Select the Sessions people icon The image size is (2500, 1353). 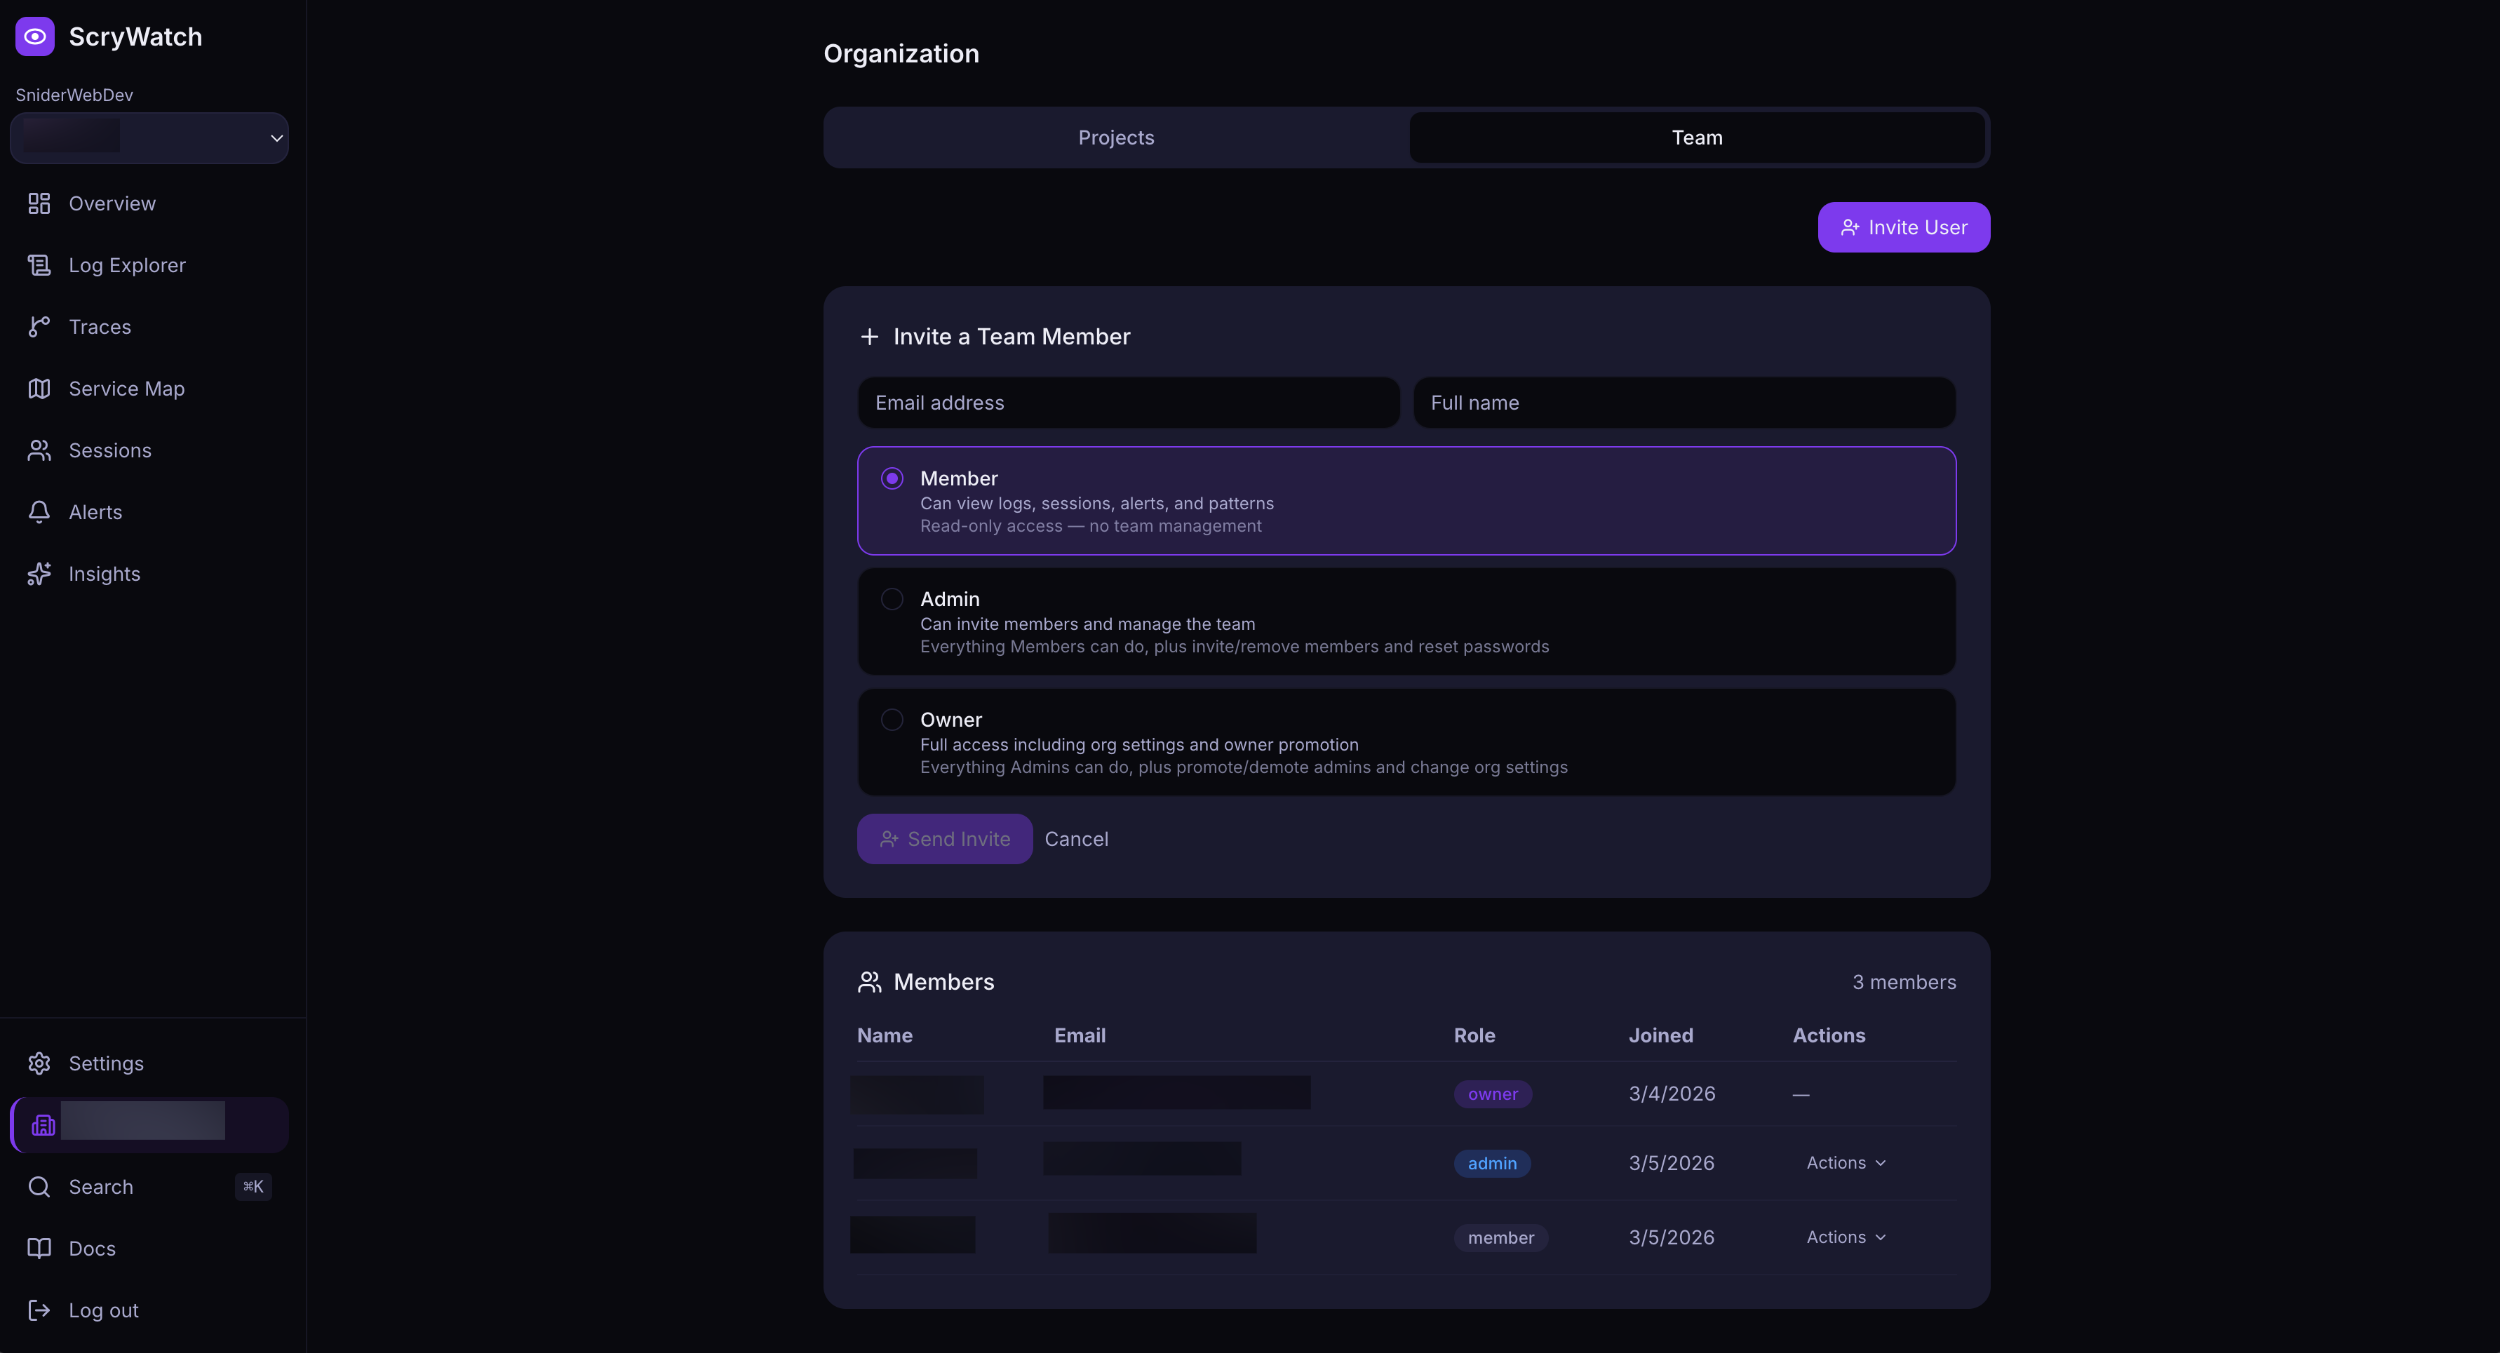coord(40,450)
